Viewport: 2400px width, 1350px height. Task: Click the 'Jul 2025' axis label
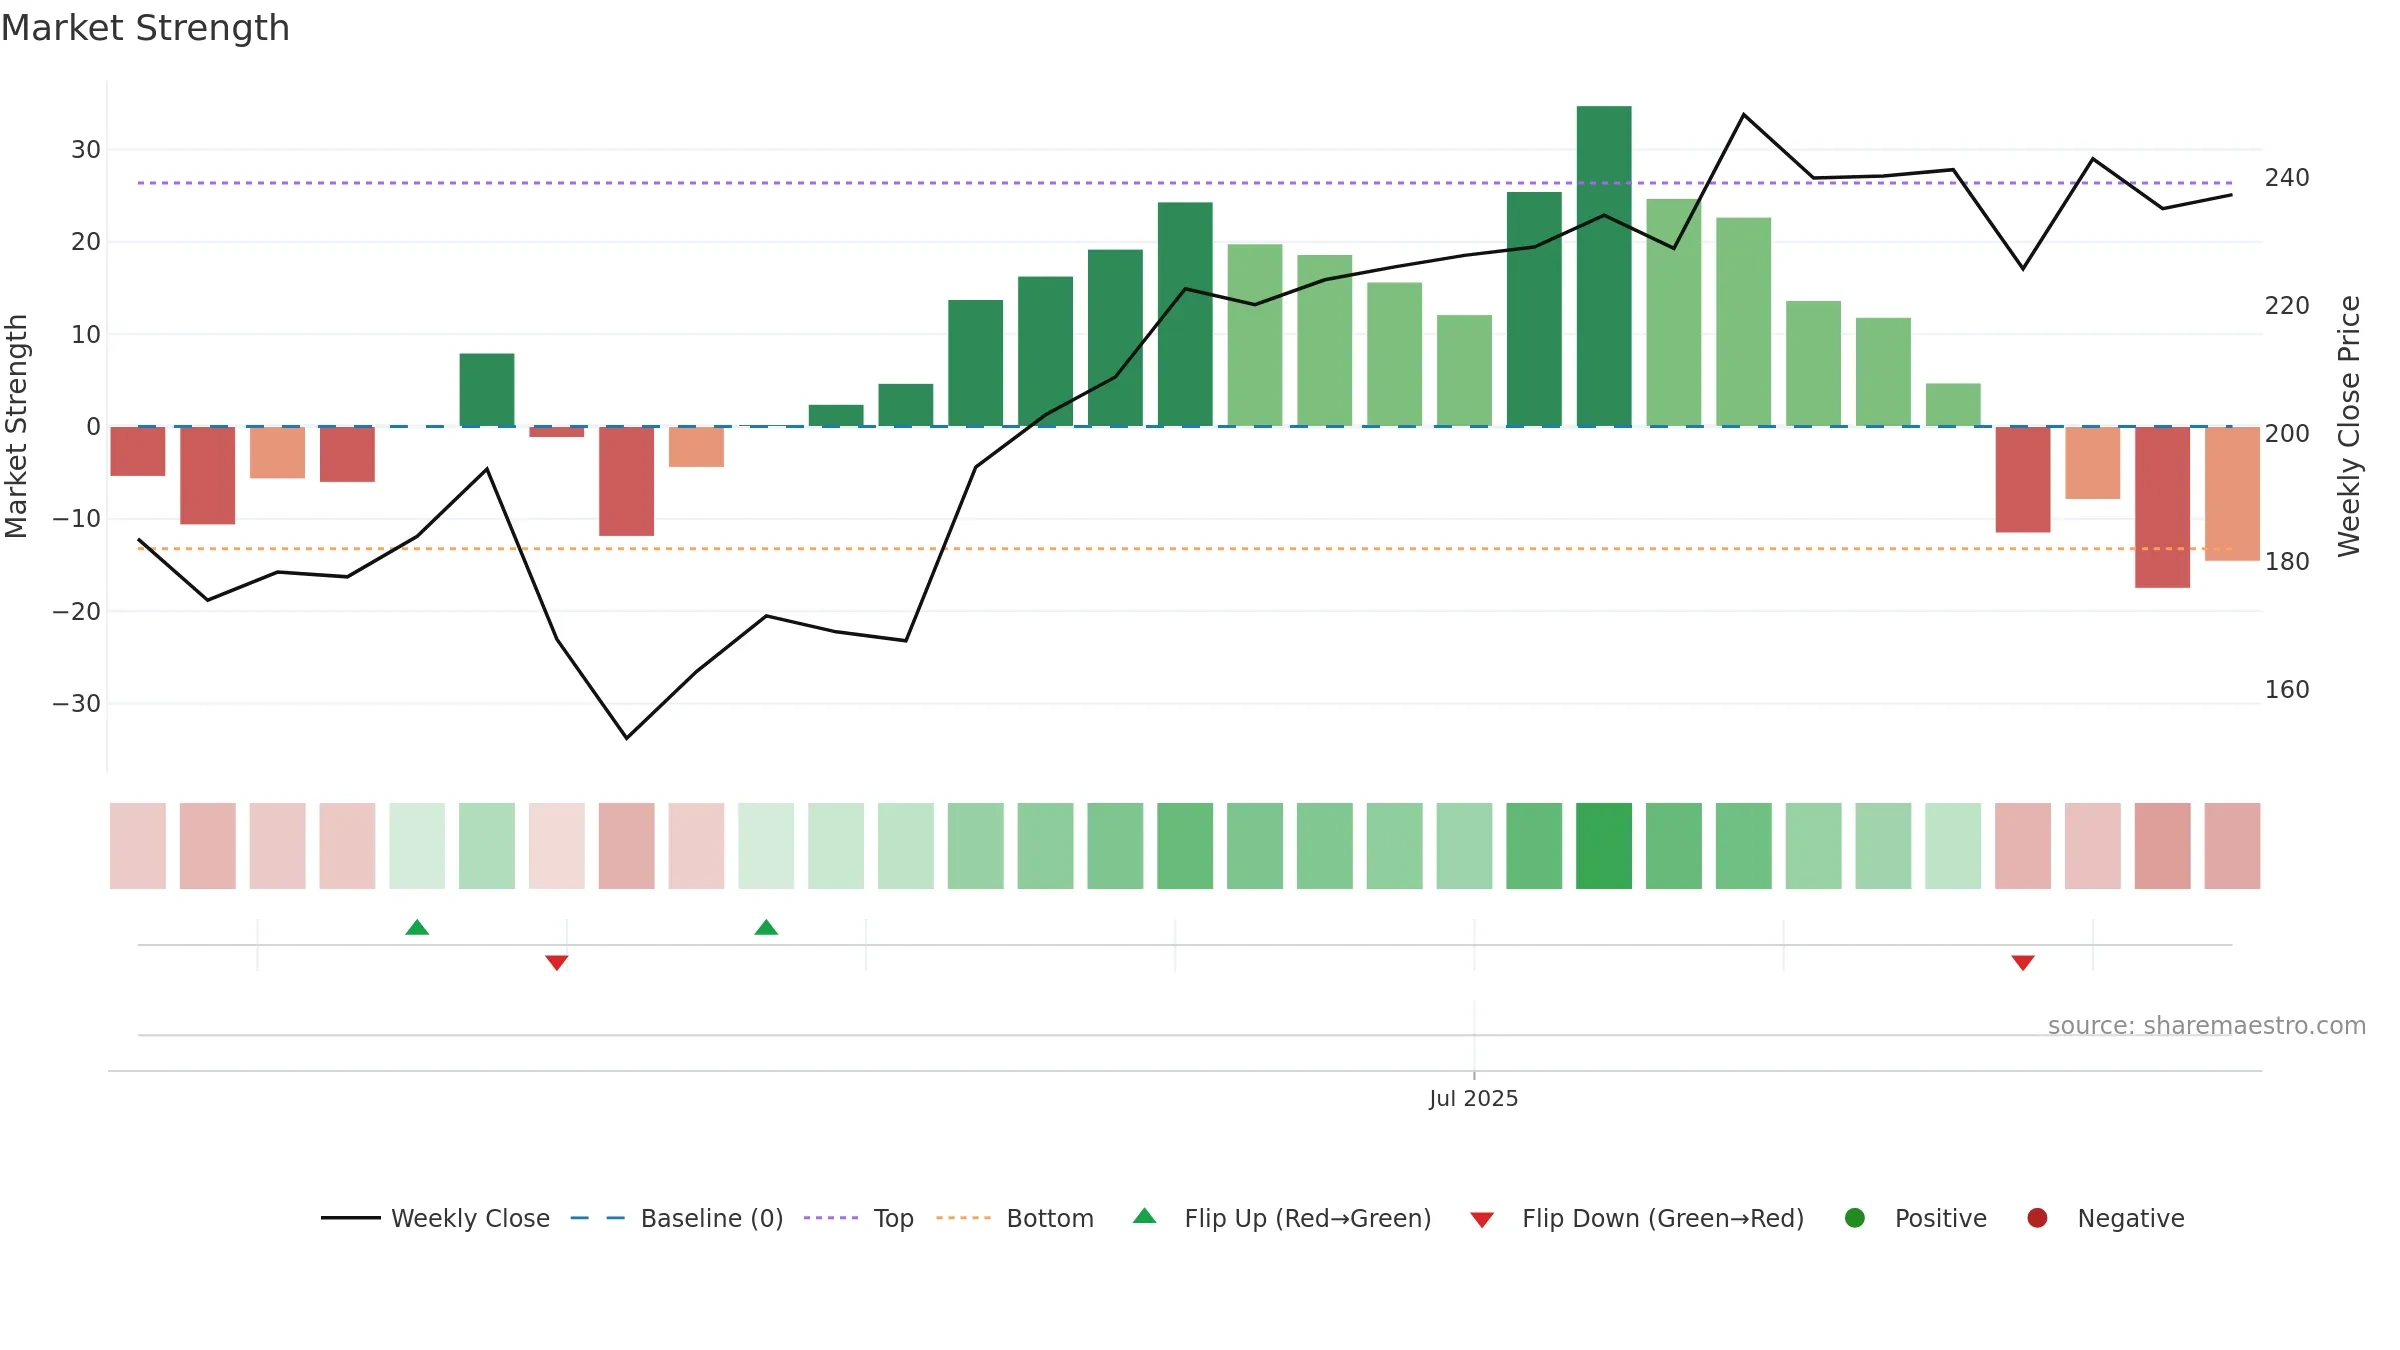point(1474,1098)
